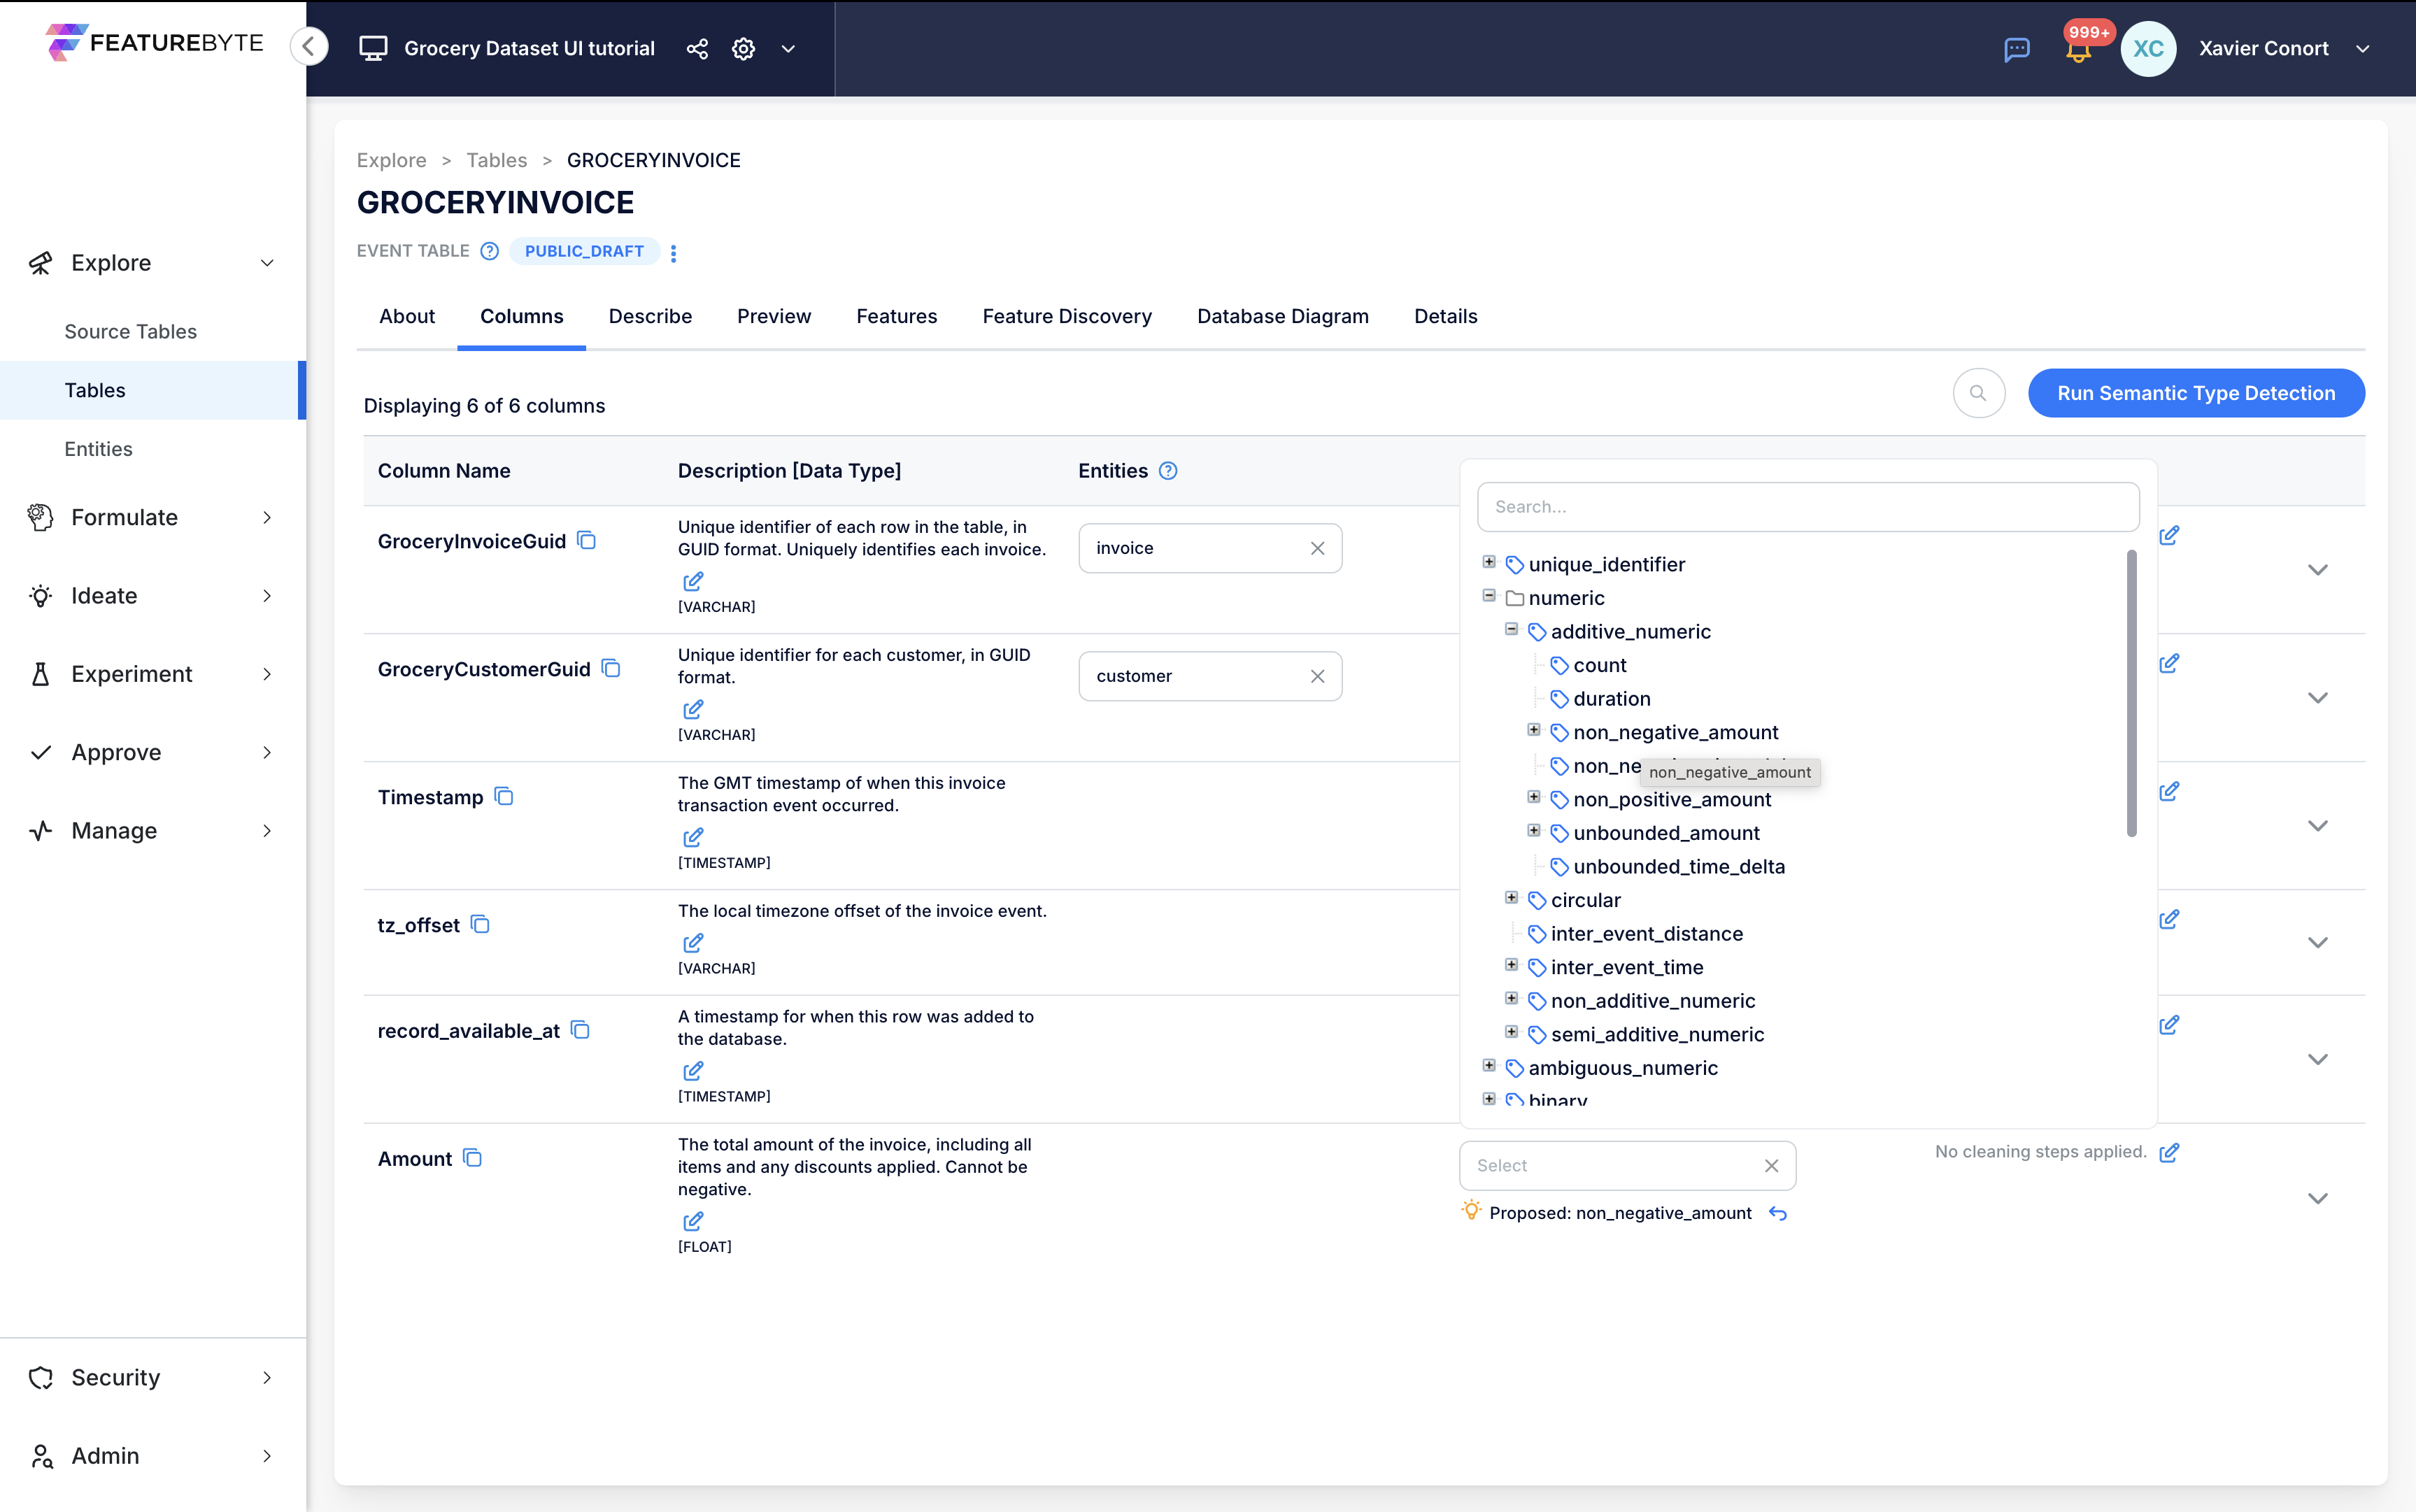Screen dimensions: 2416x1512
Task: Open the user menu dropdown next to Xavier Conort
Action: pyautogui.click(x=2363, y=49)
